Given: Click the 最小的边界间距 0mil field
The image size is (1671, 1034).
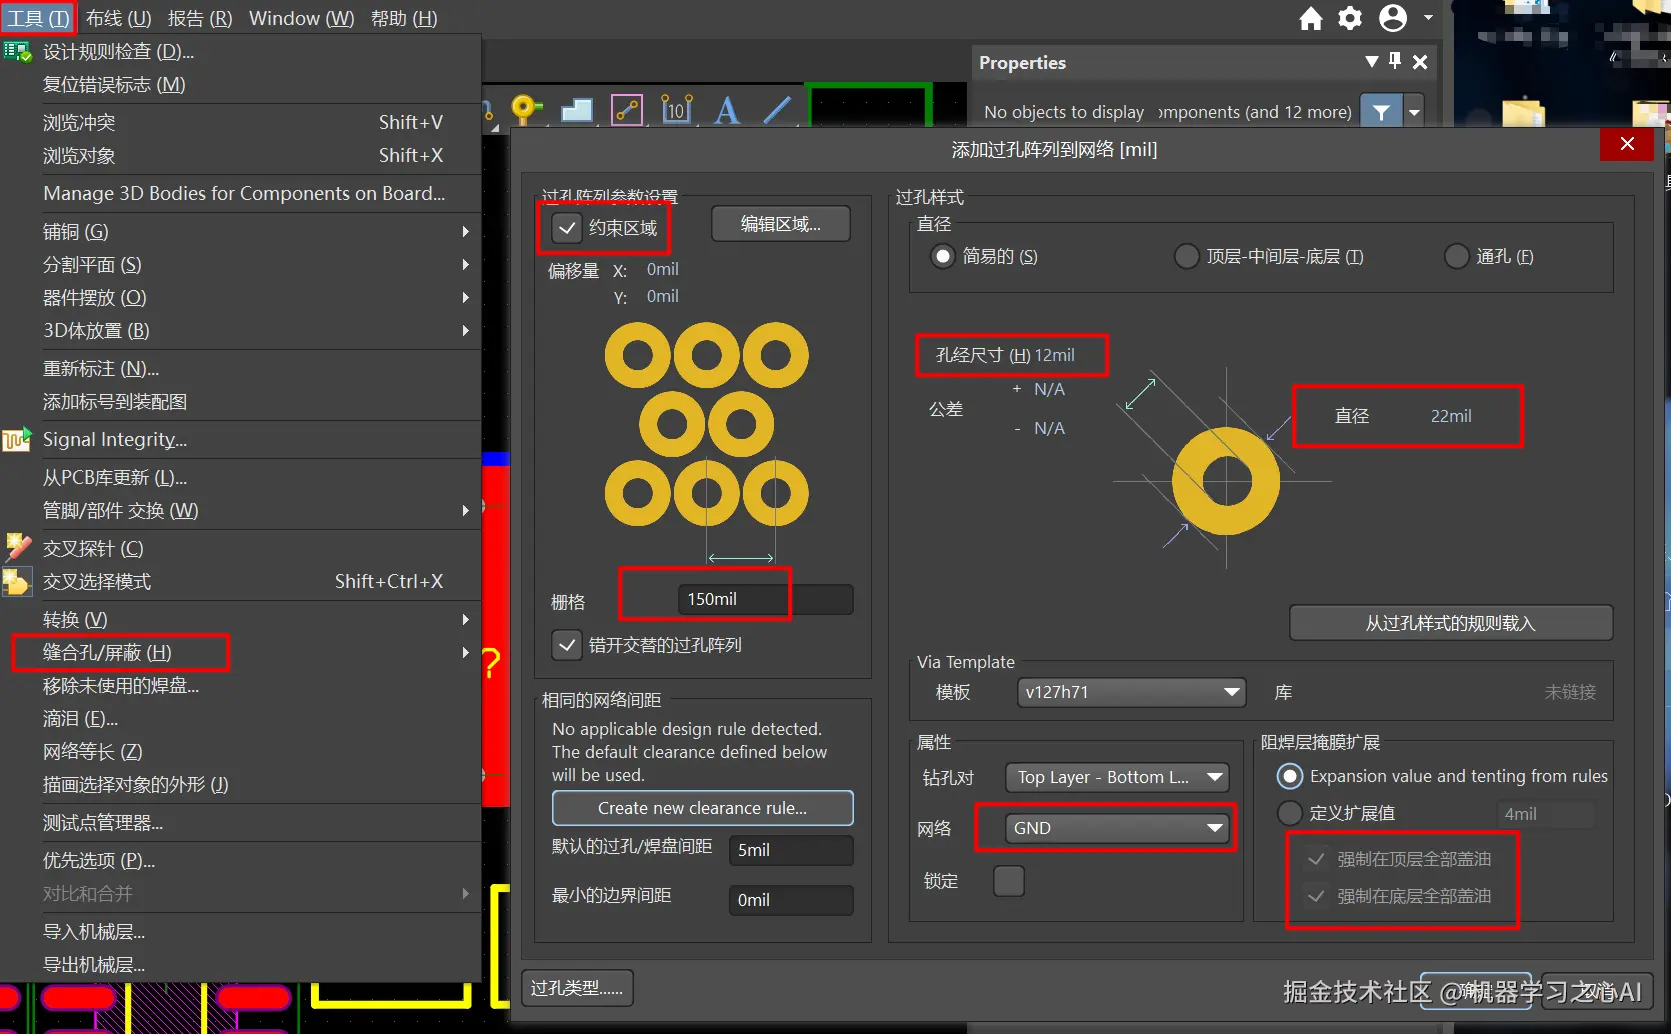Looking at the screenshot, I should click(791, 900).
